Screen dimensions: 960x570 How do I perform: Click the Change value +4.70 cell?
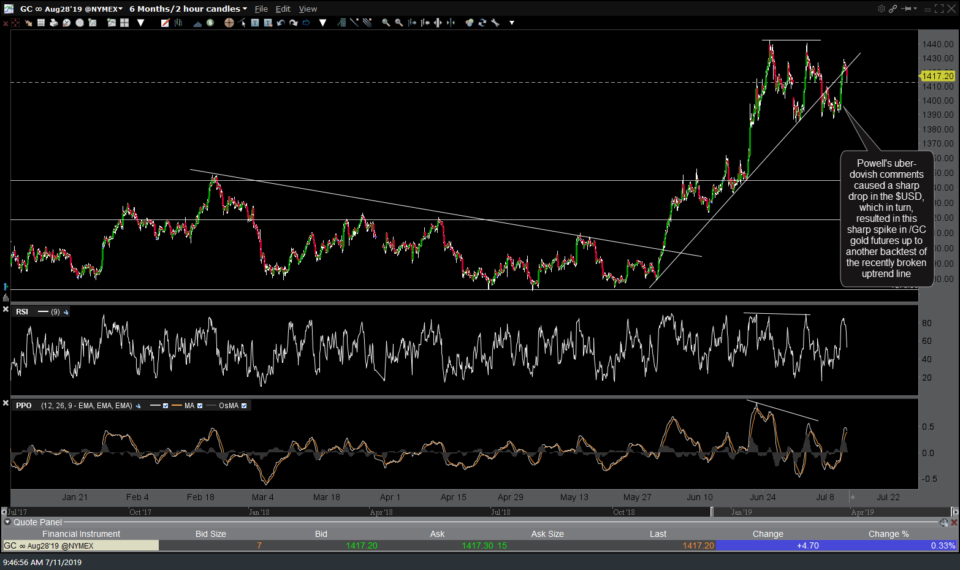808,546
